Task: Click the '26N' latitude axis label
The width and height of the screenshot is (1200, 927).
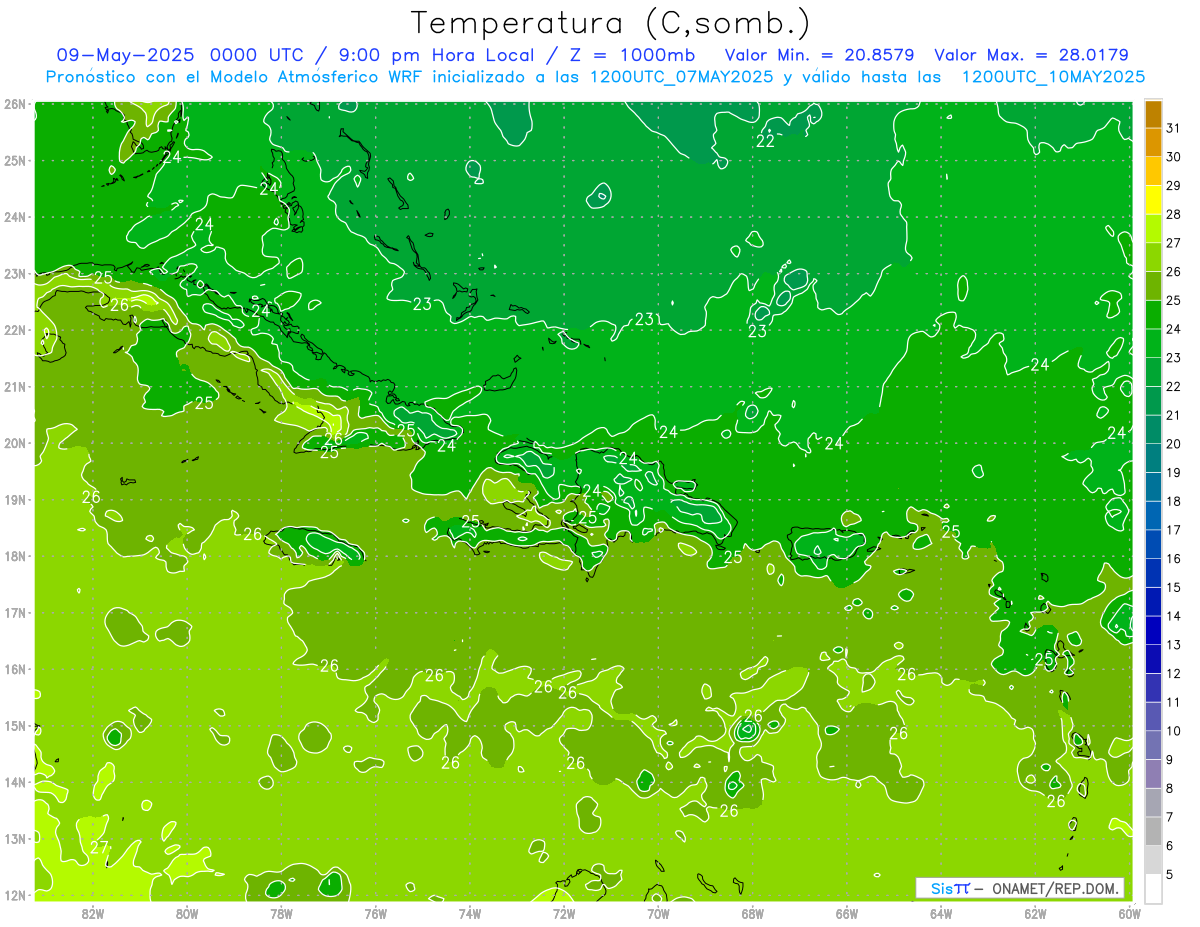Action: coord(15,104)
